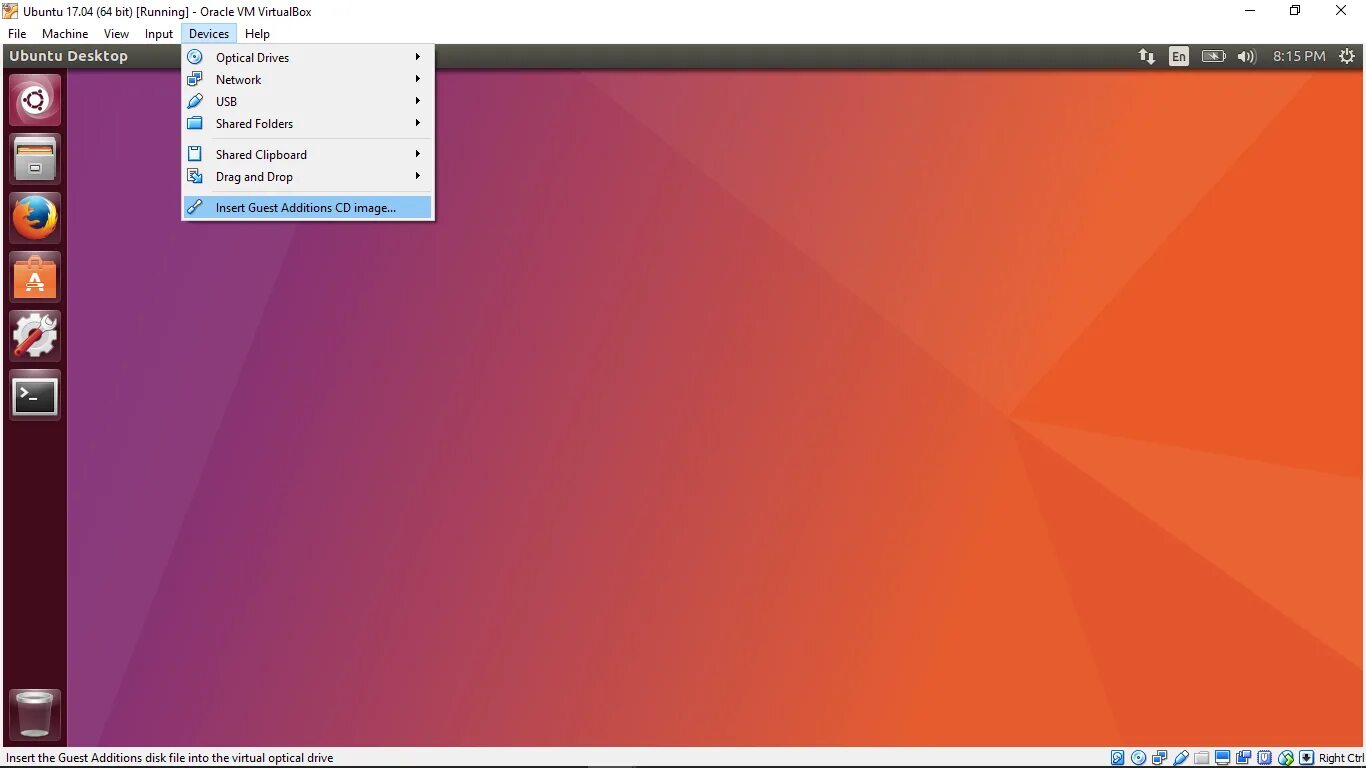Open the Trash in the dock
The image size is (1366, 768).
(x=35, y=715)
